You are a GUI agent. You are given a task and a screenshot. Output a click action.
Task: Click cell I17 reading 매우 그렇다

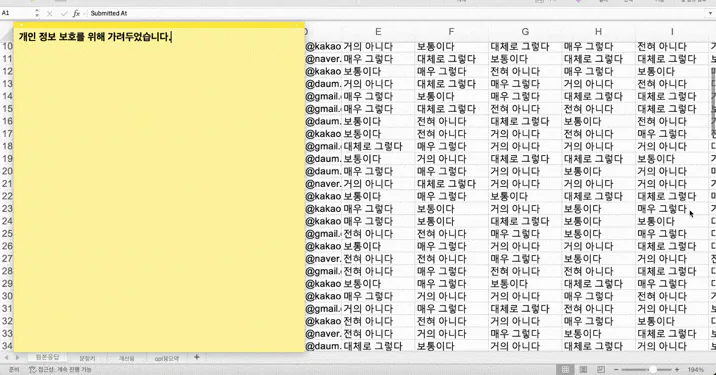(x=672, y=134)
